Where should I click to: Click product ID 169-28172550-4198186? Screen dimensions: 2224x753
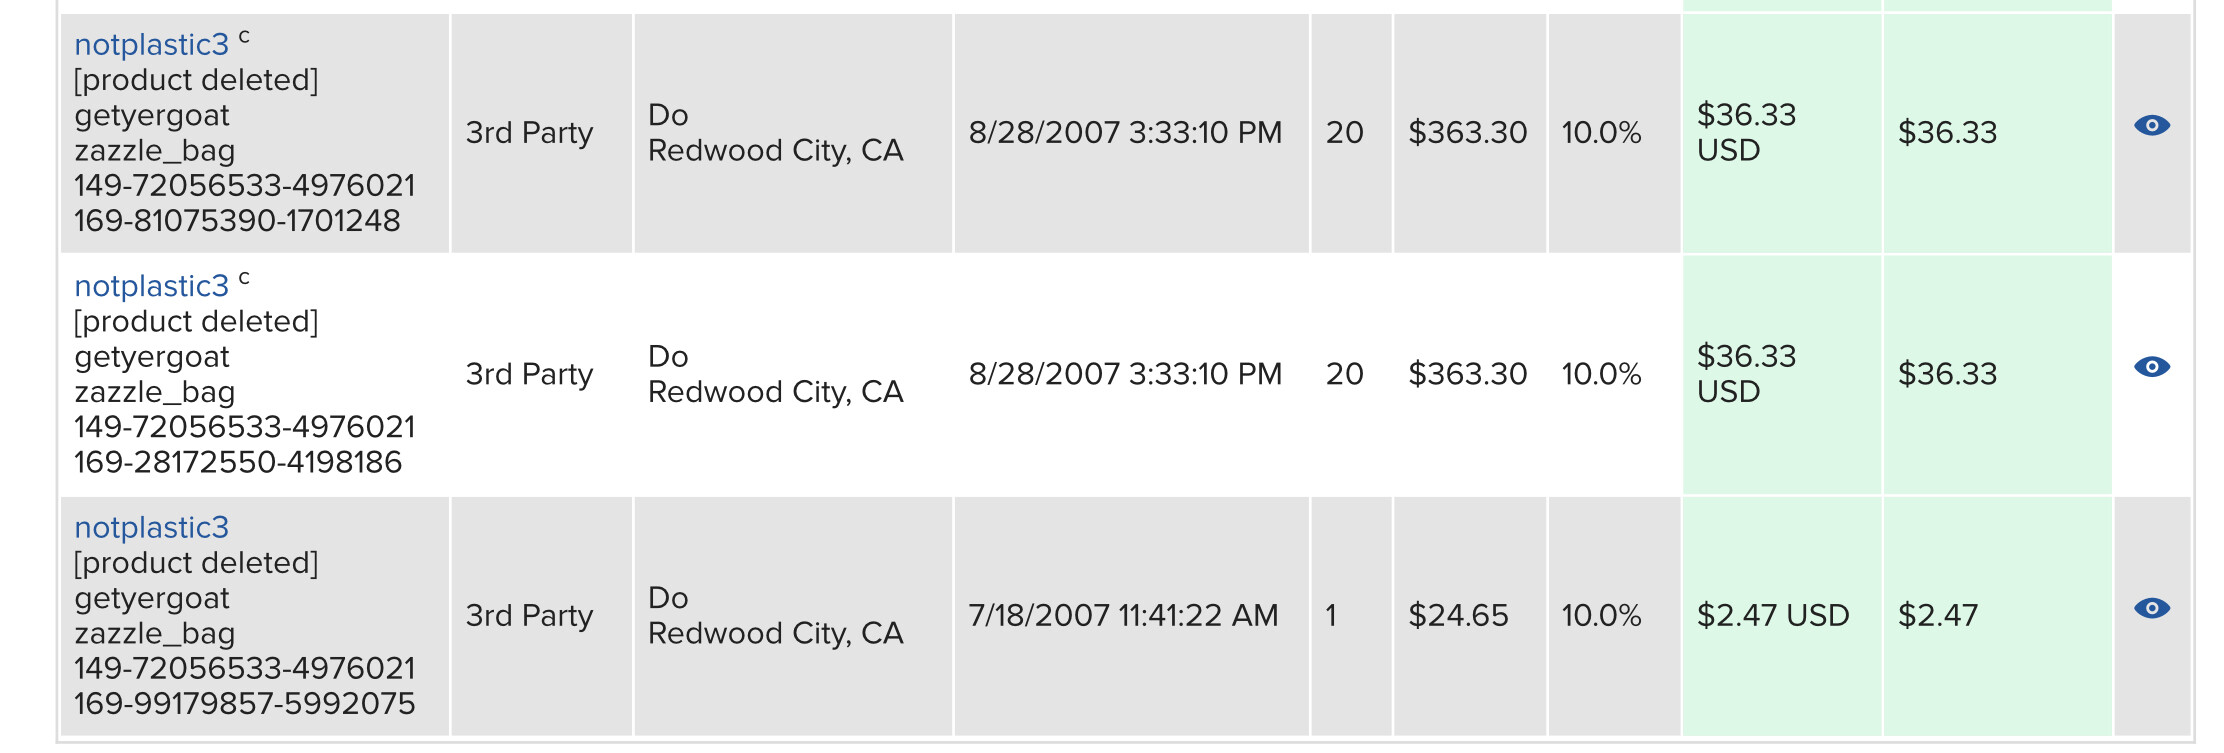(x=238, y=462)
